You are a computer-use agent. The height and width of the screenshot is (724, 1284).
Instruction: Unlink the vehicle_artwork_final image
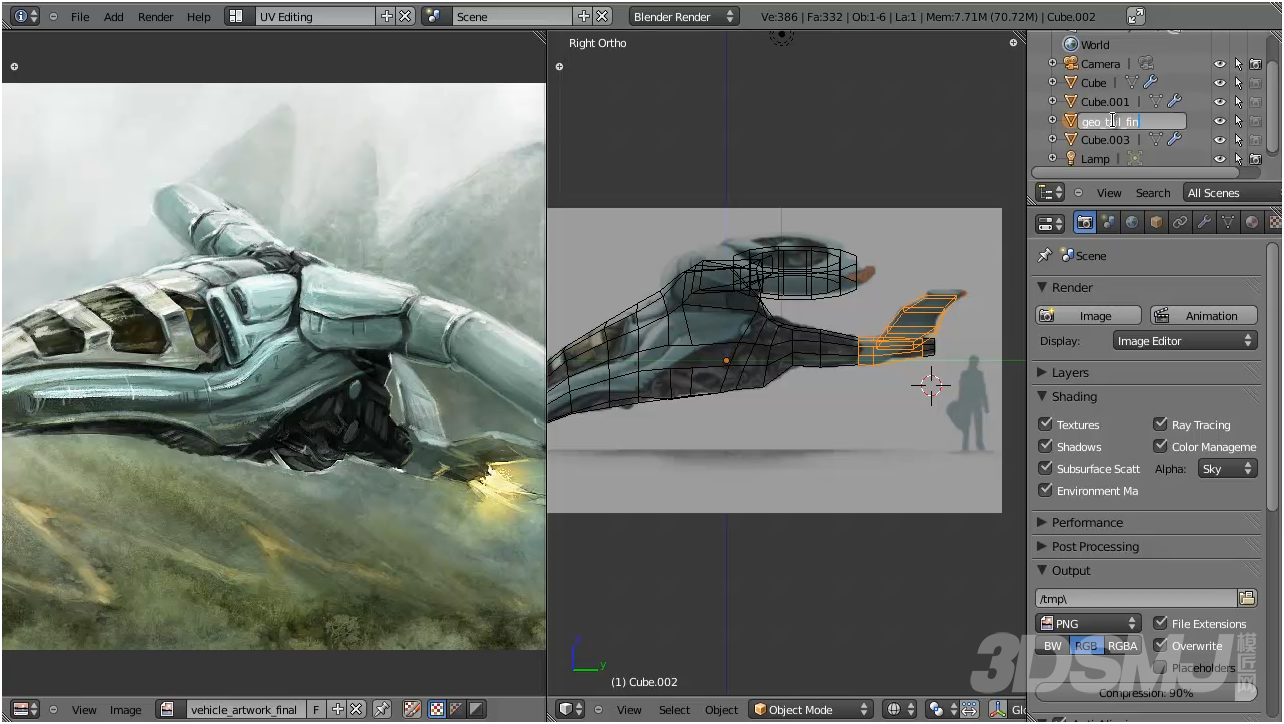[356, 709]
